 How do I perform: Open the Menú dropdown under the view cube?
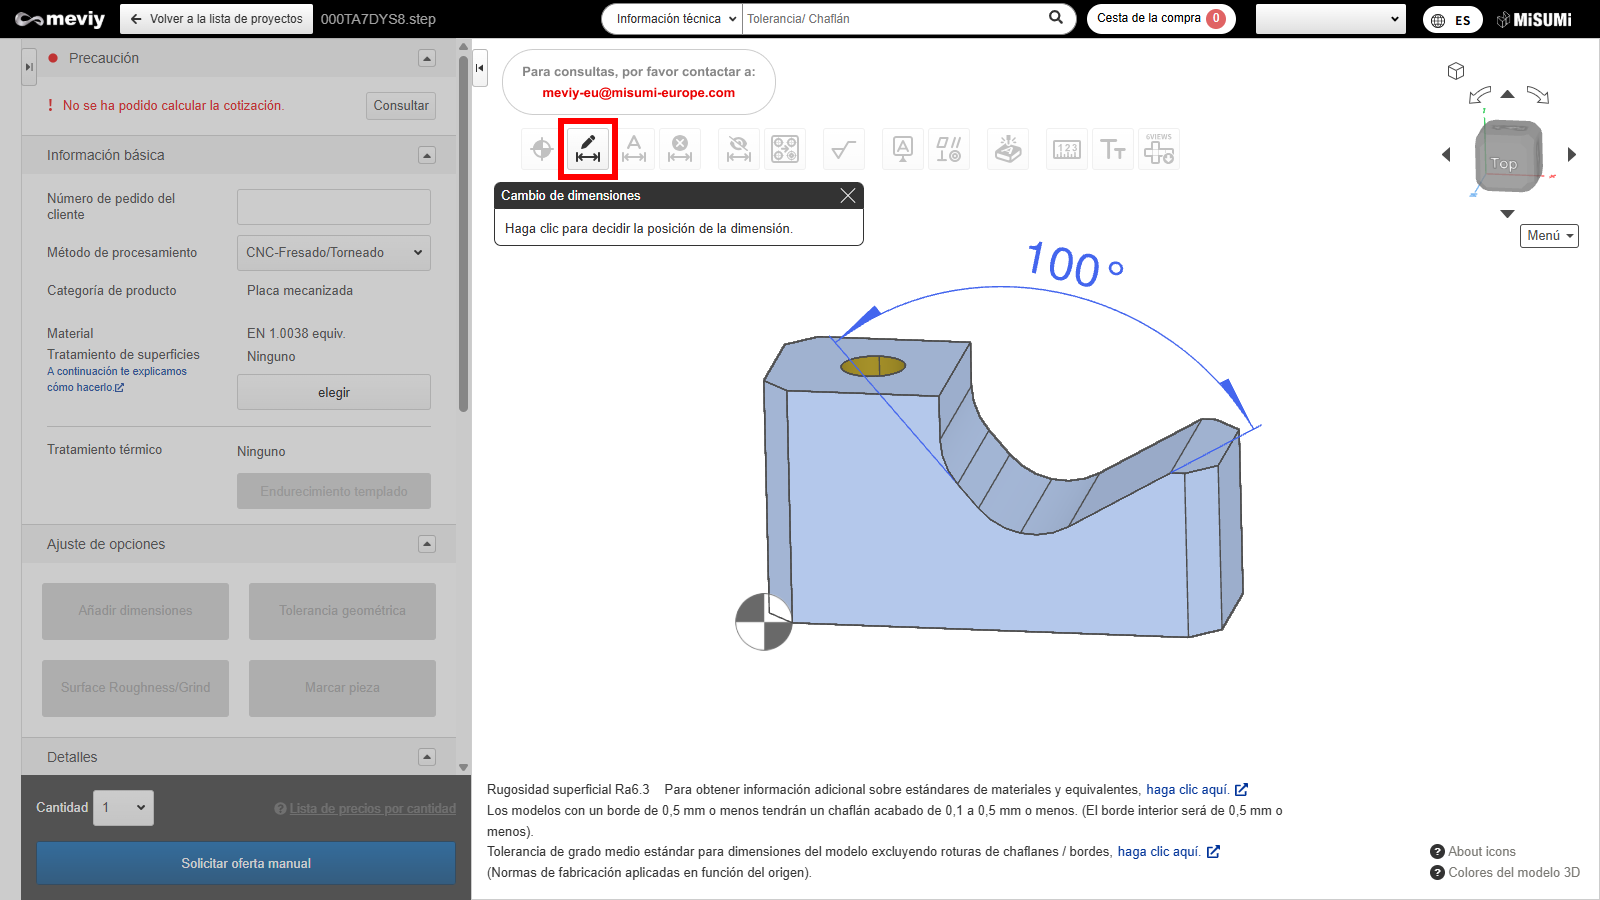click(1549, 236)
